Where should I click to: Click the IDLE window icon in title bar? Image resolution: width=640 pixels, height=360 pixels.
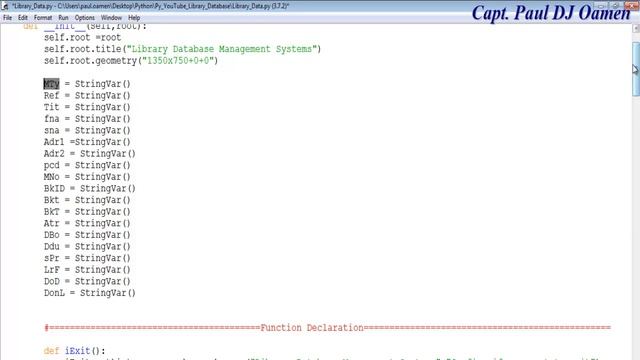[x=5, y=6]
